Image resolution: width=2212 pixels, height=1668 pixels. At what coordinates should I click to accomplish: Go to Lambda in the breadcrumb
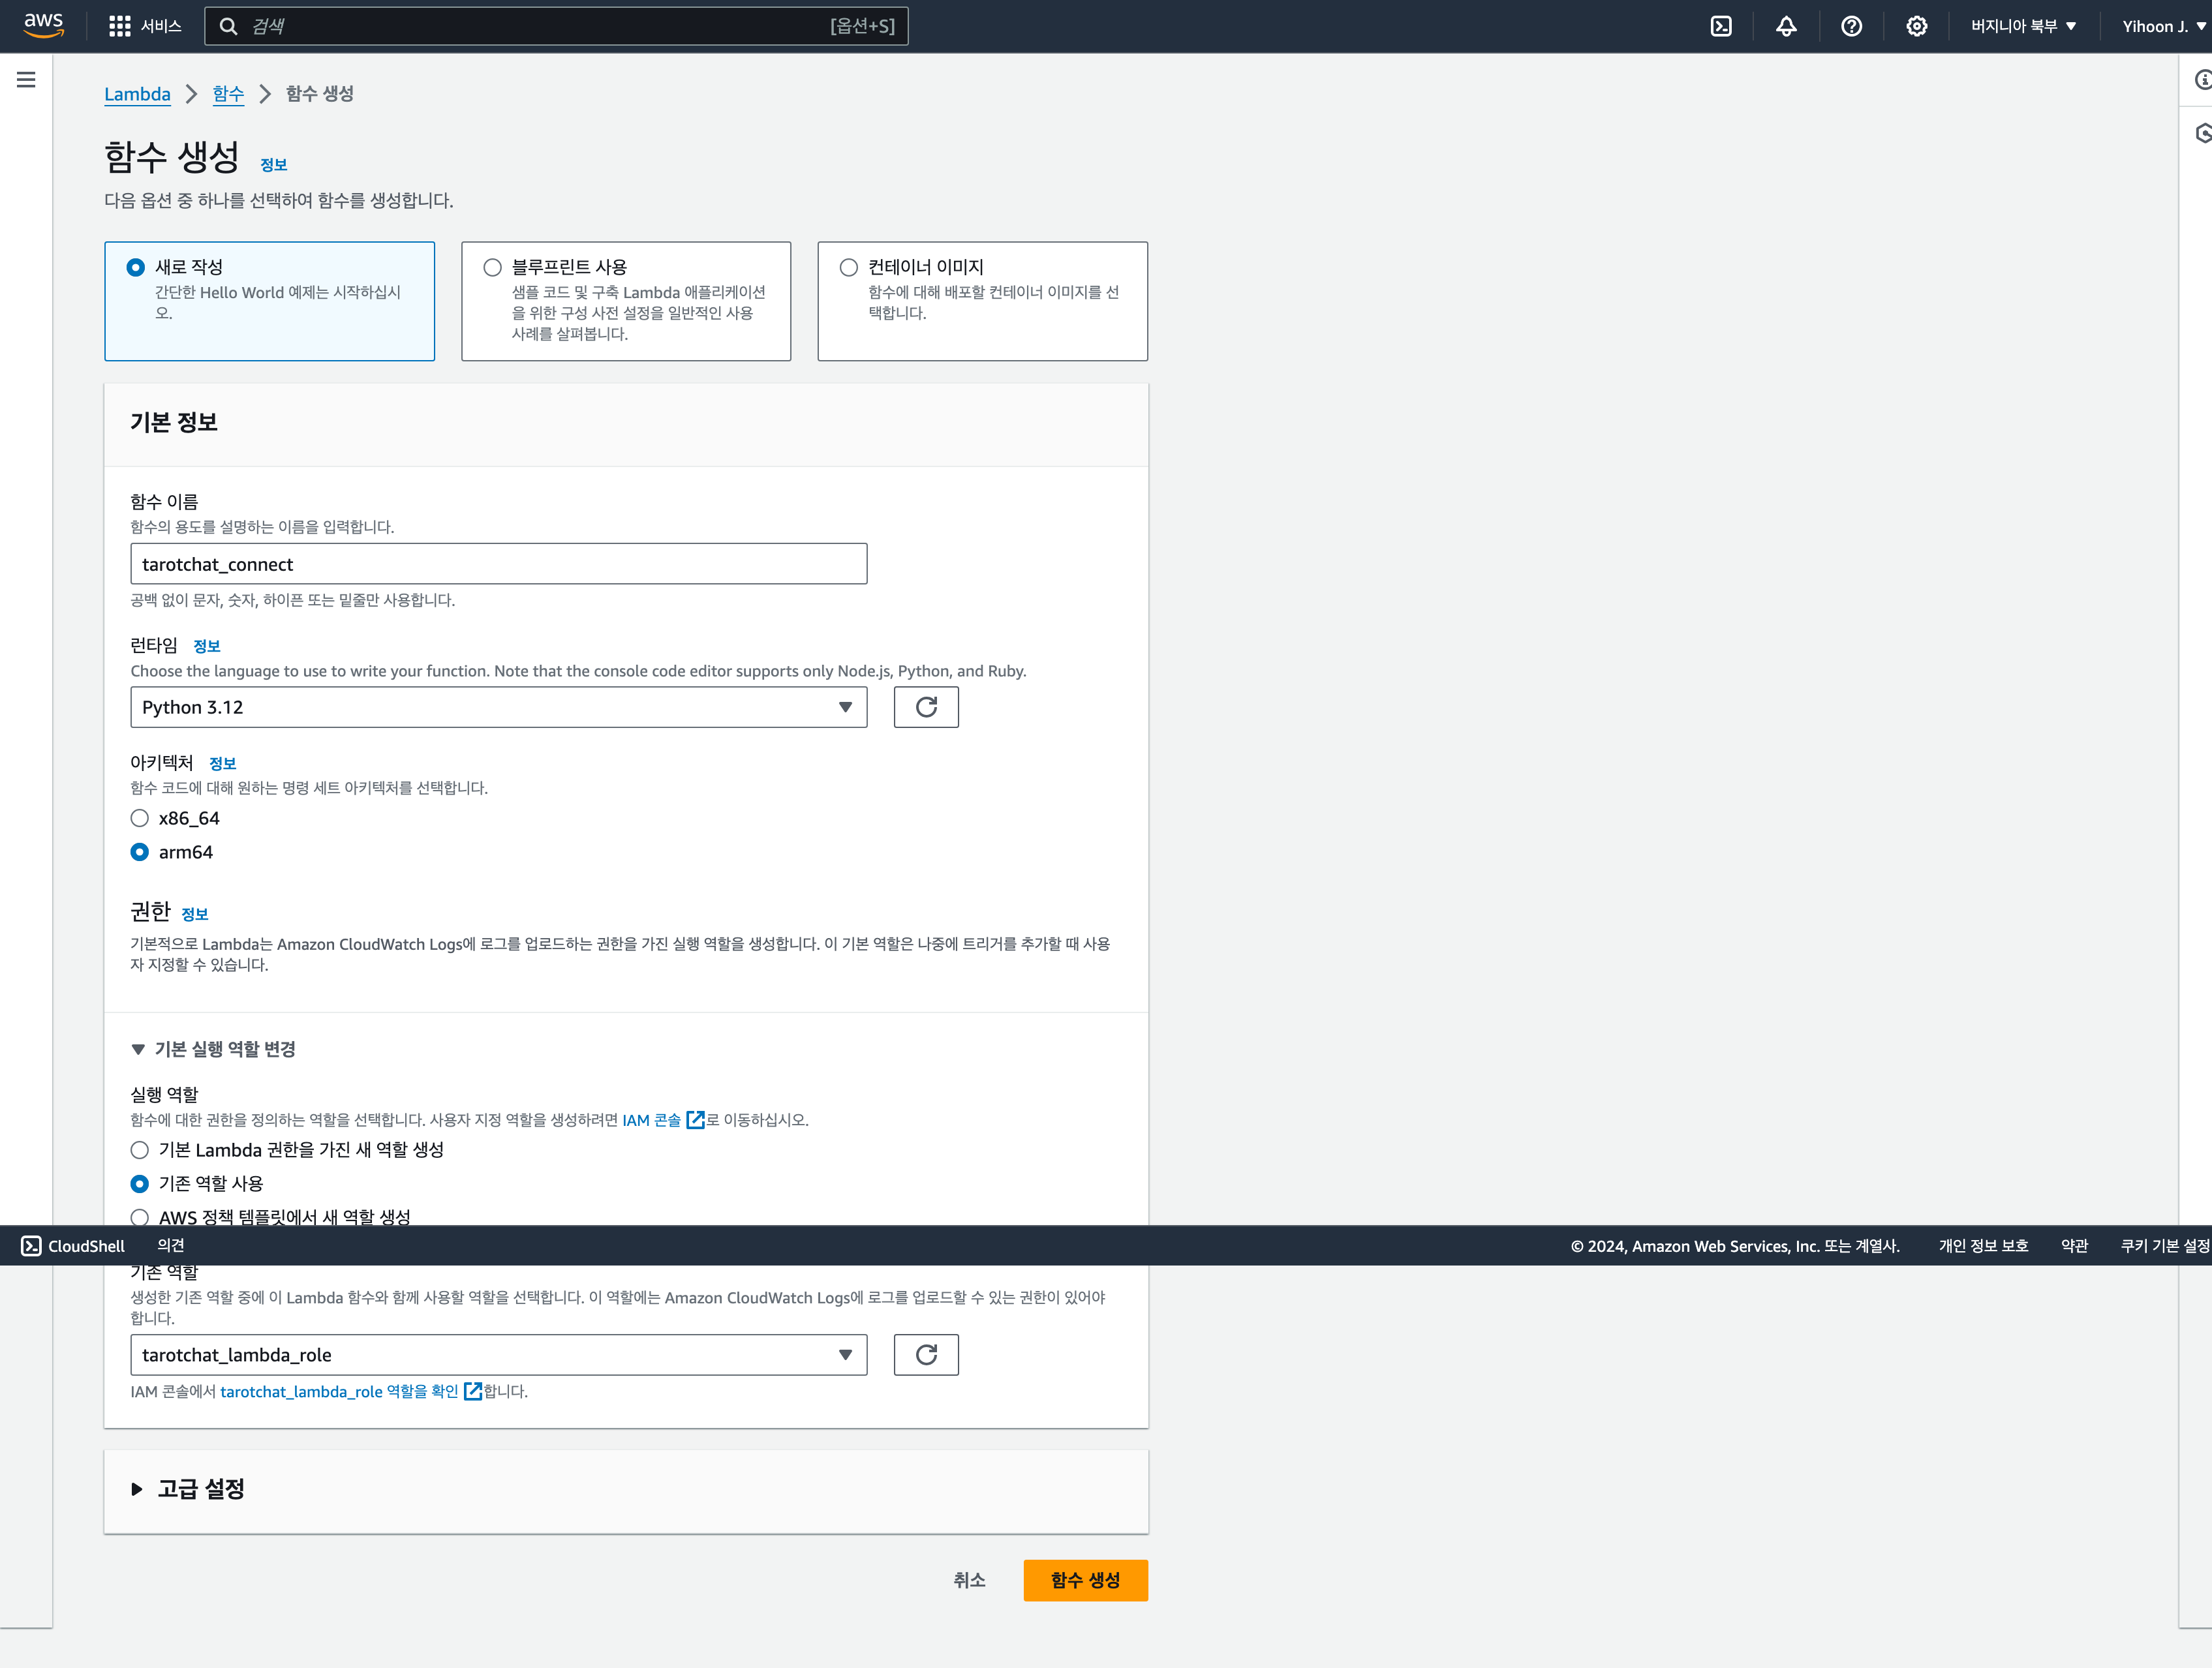coord(137,94)
